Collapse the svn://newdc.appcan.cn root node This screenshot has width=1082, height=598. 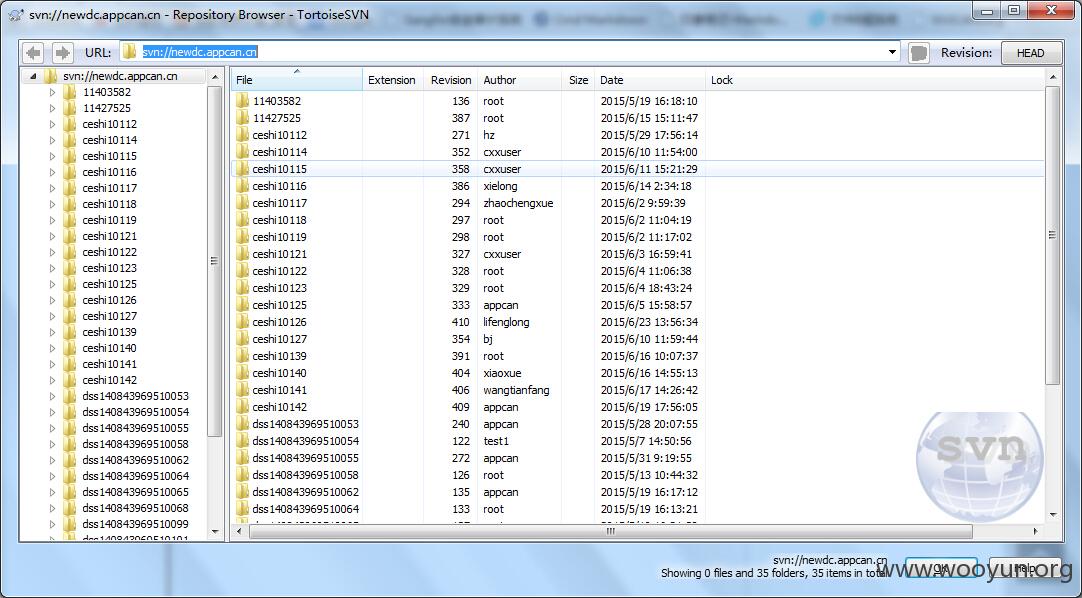[x=32, y=77]
